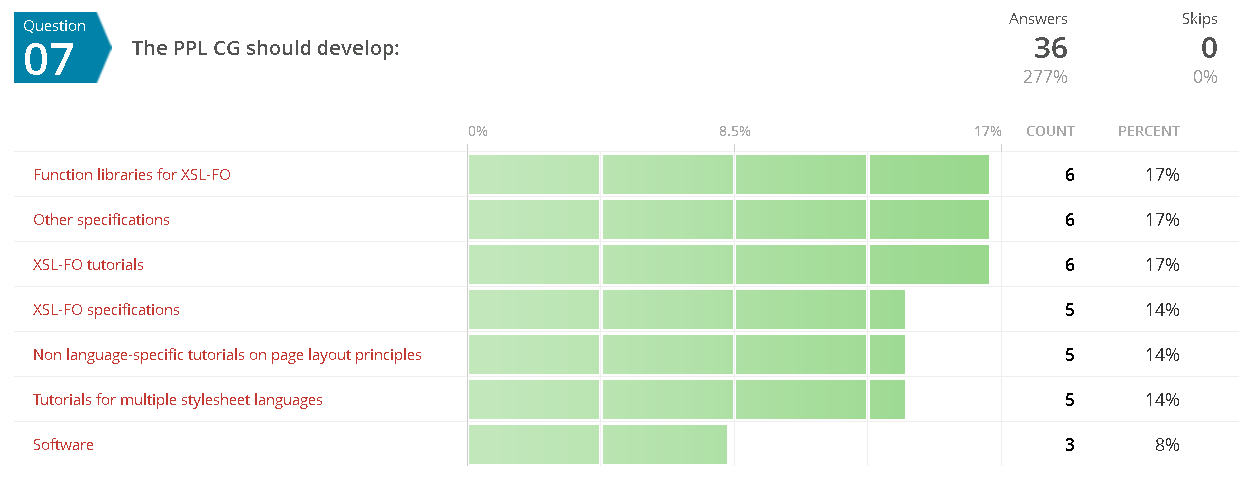This screenshot has width=1247, height=483.
Task: Click the Answers total of 36
Action: (1050, 47)
